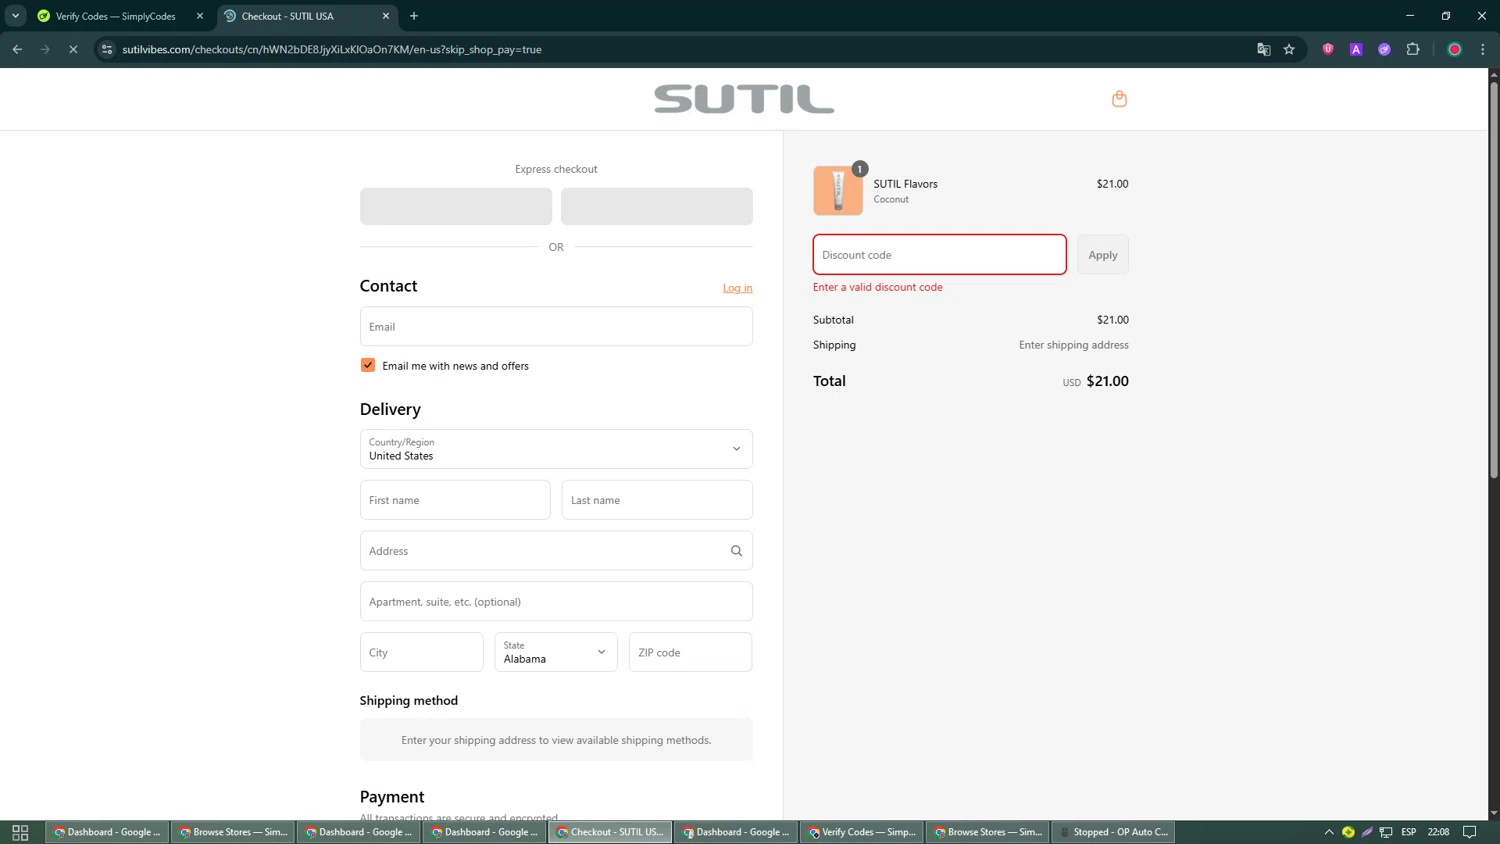The height and width of the screenshot is (844, 1500).
Task: Click the 'Enter shipping address' text
Action: 1073,345
